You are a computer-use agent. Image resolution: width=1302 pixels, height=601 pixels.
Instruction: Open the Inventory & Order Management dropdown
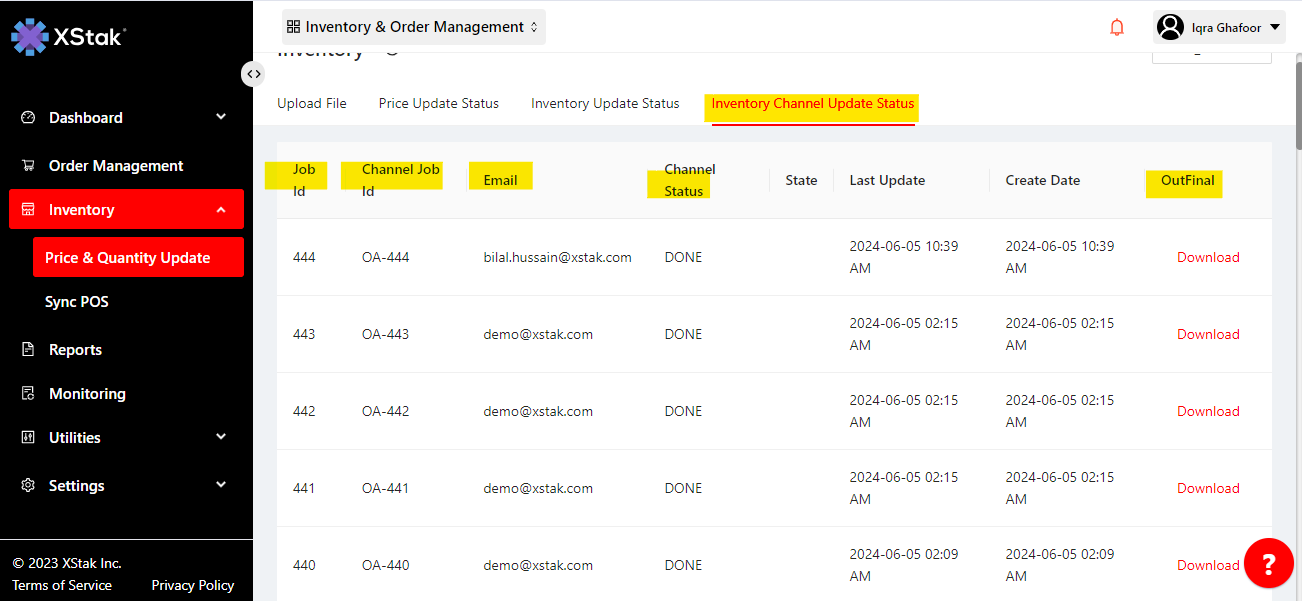click(414, 27)
